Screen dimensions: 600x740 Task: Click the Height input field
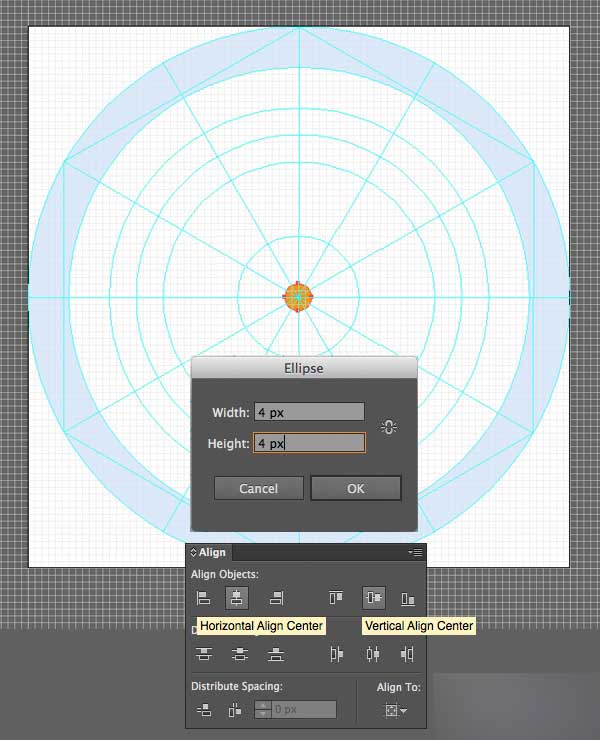[x=309, y=443]
